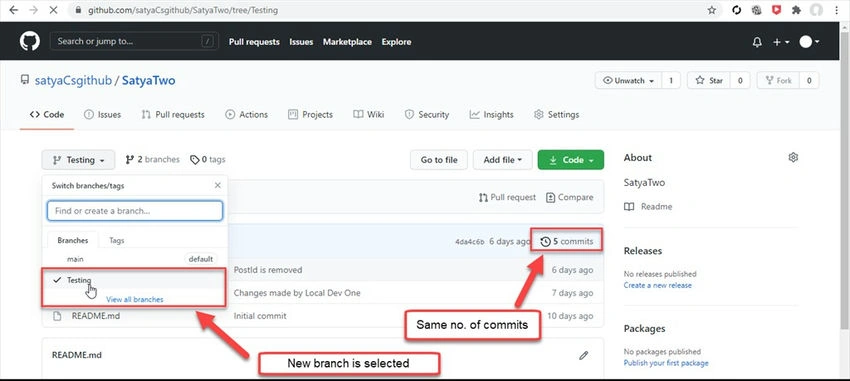
Task: Stop loading the page
Action: [53, 10]
